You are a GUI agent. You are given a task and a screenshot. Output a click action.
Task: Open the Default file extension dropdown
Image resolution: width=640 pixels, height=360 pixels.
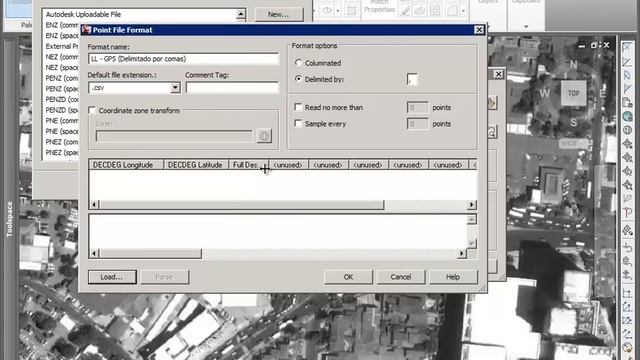[x=175, y=88]
